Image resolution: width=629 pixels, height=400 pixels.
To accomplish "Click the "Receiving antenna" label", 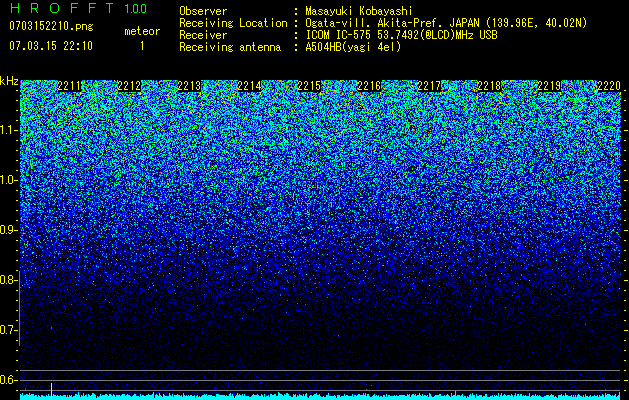I will (230, 47).
